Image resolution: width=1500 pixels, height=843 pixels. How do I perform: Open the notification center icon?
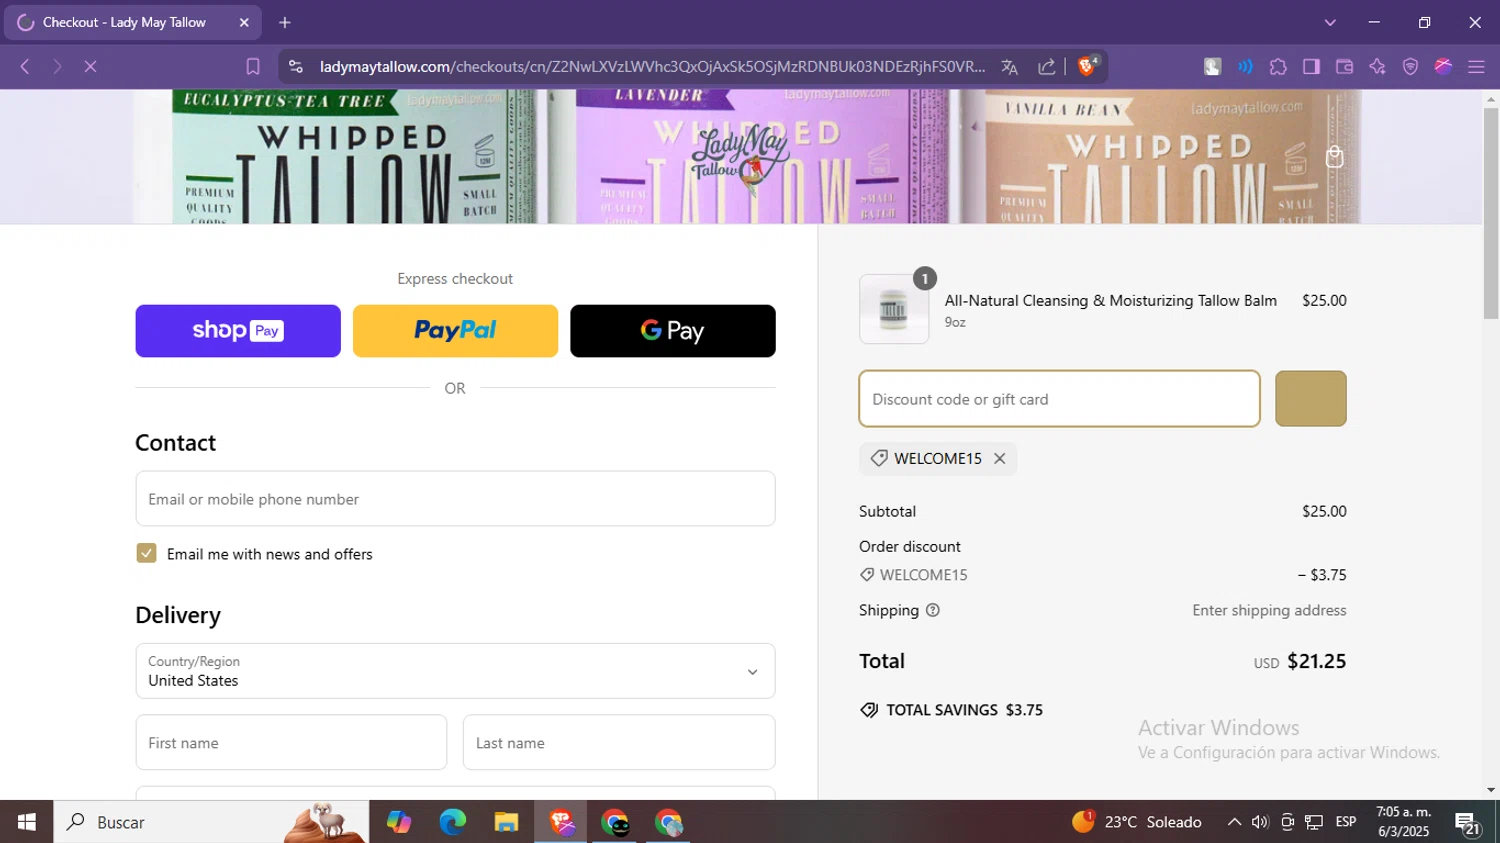(x=1467, y=823)
